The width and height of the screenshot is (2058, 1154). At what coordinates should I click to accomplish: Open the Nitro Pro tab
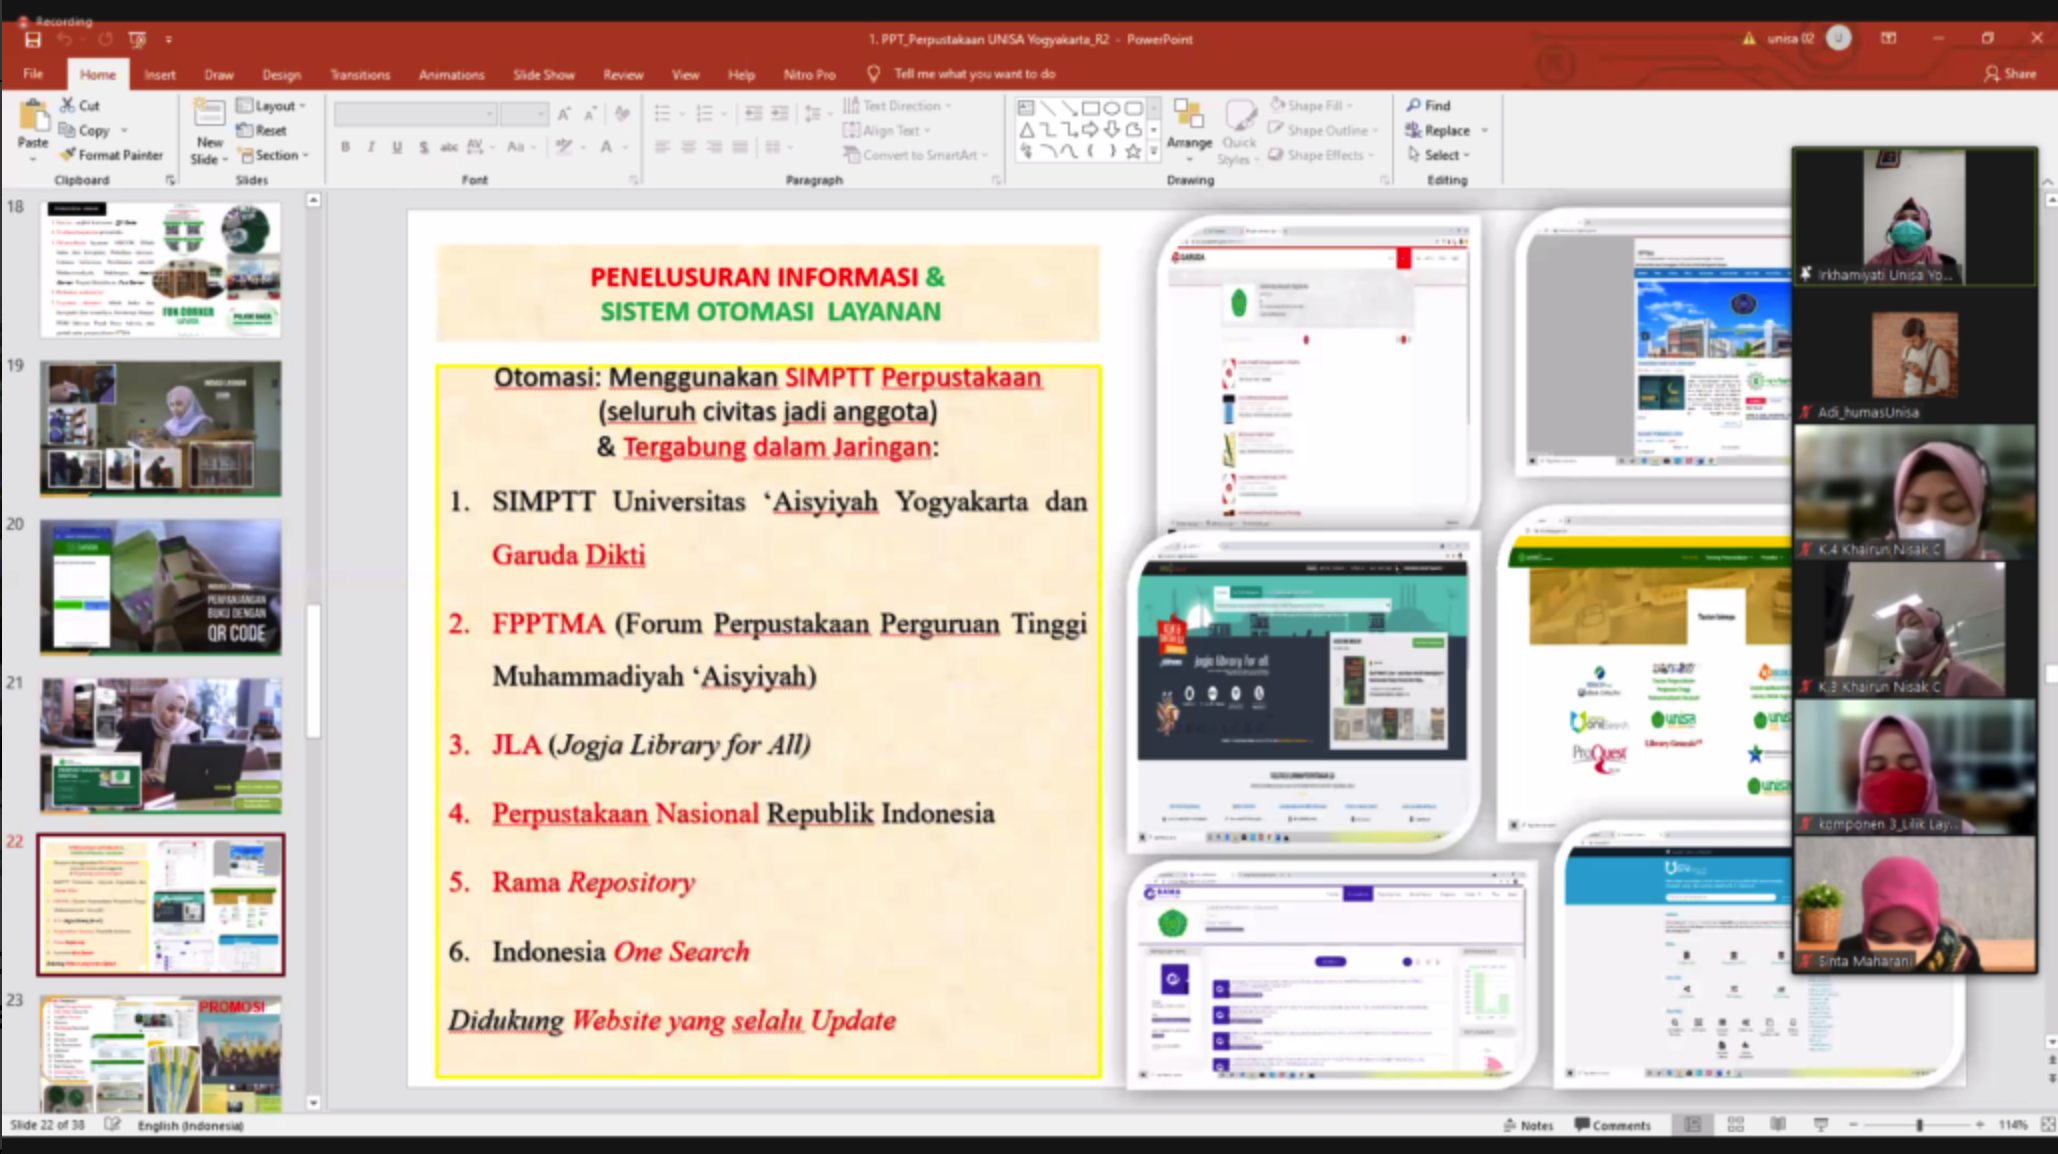click(809, 74)
